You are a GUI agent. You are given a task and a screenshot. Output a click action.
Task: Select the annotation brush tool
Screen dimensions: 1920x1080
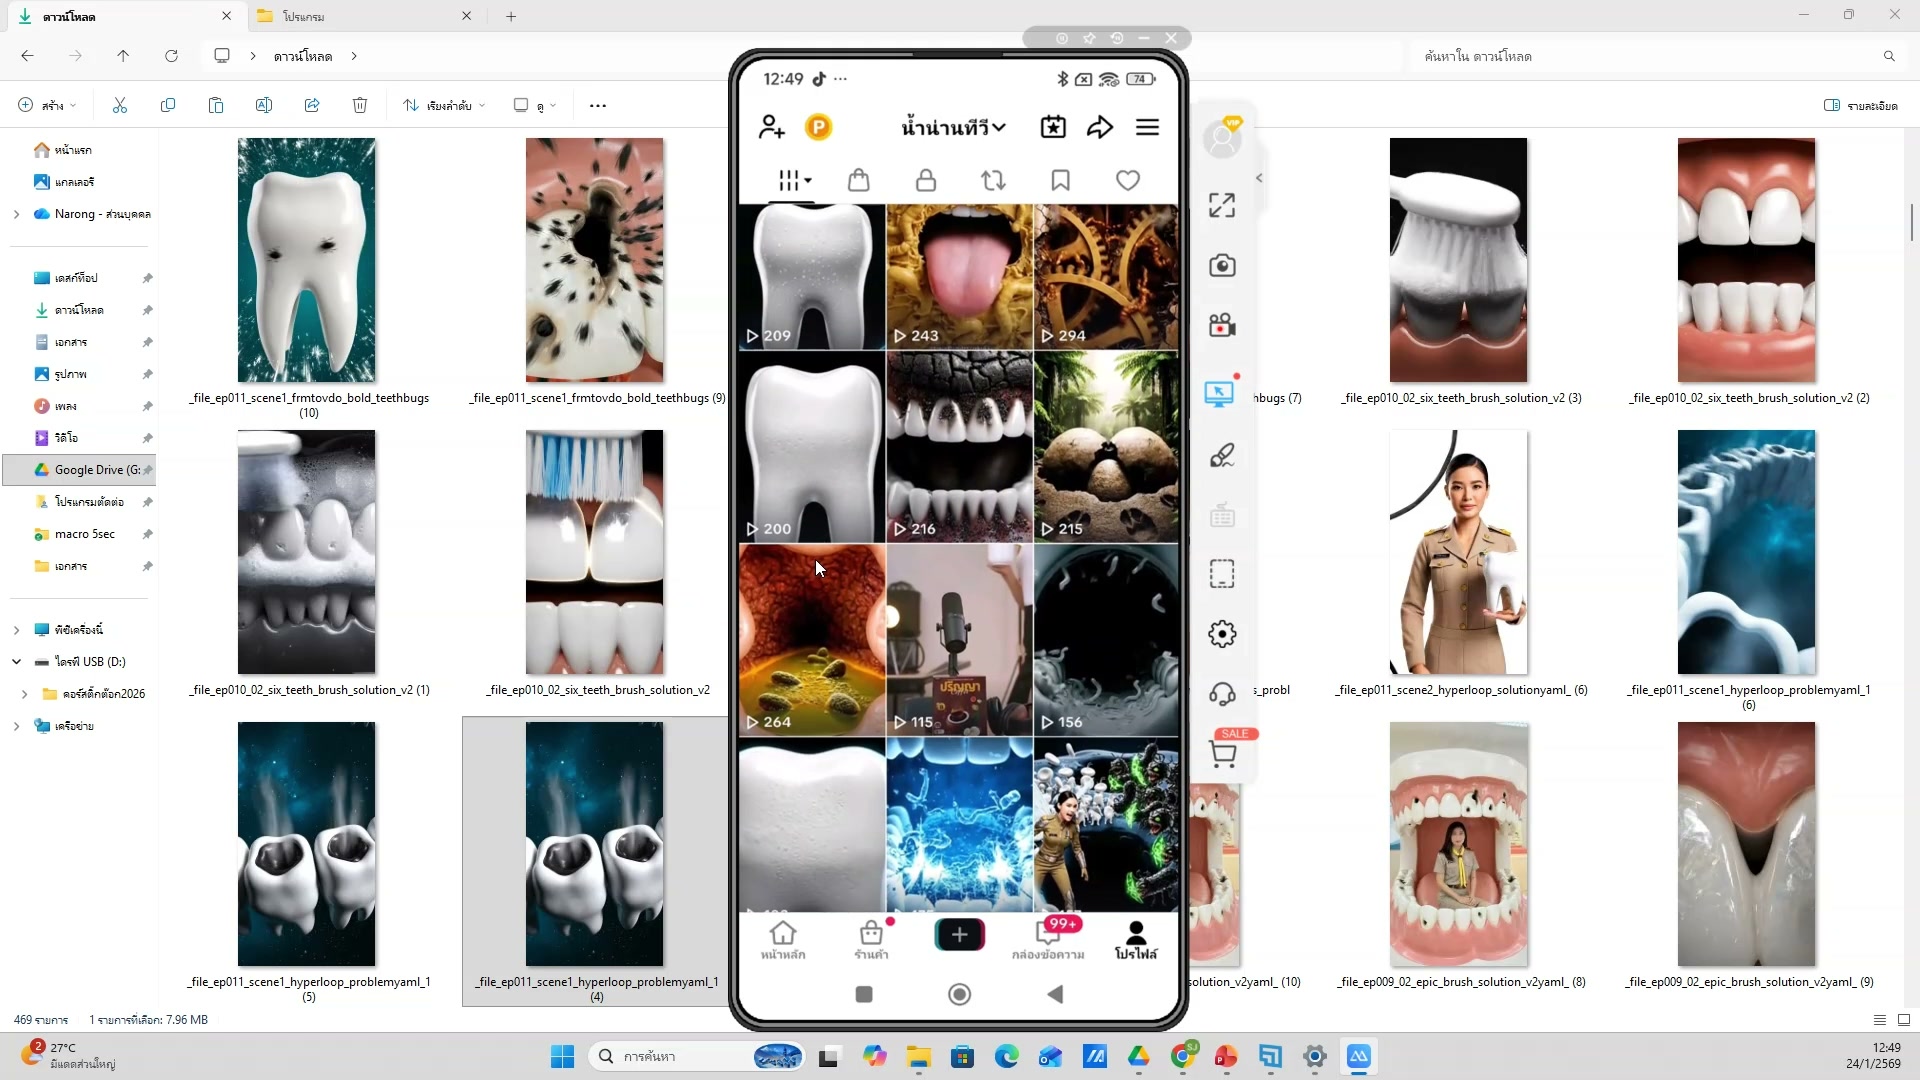(x=1221, y=455)
